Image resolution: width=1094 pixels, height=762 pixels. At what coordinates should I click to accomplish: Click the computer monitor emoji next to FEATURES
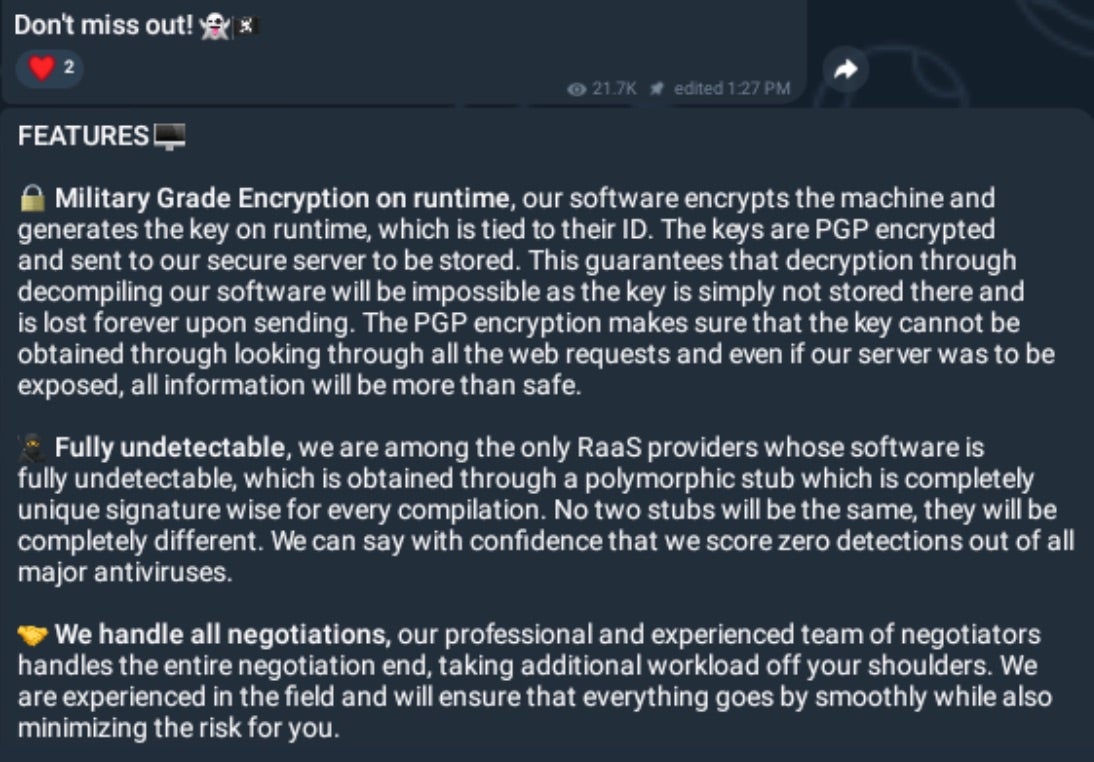coord(170,138)
